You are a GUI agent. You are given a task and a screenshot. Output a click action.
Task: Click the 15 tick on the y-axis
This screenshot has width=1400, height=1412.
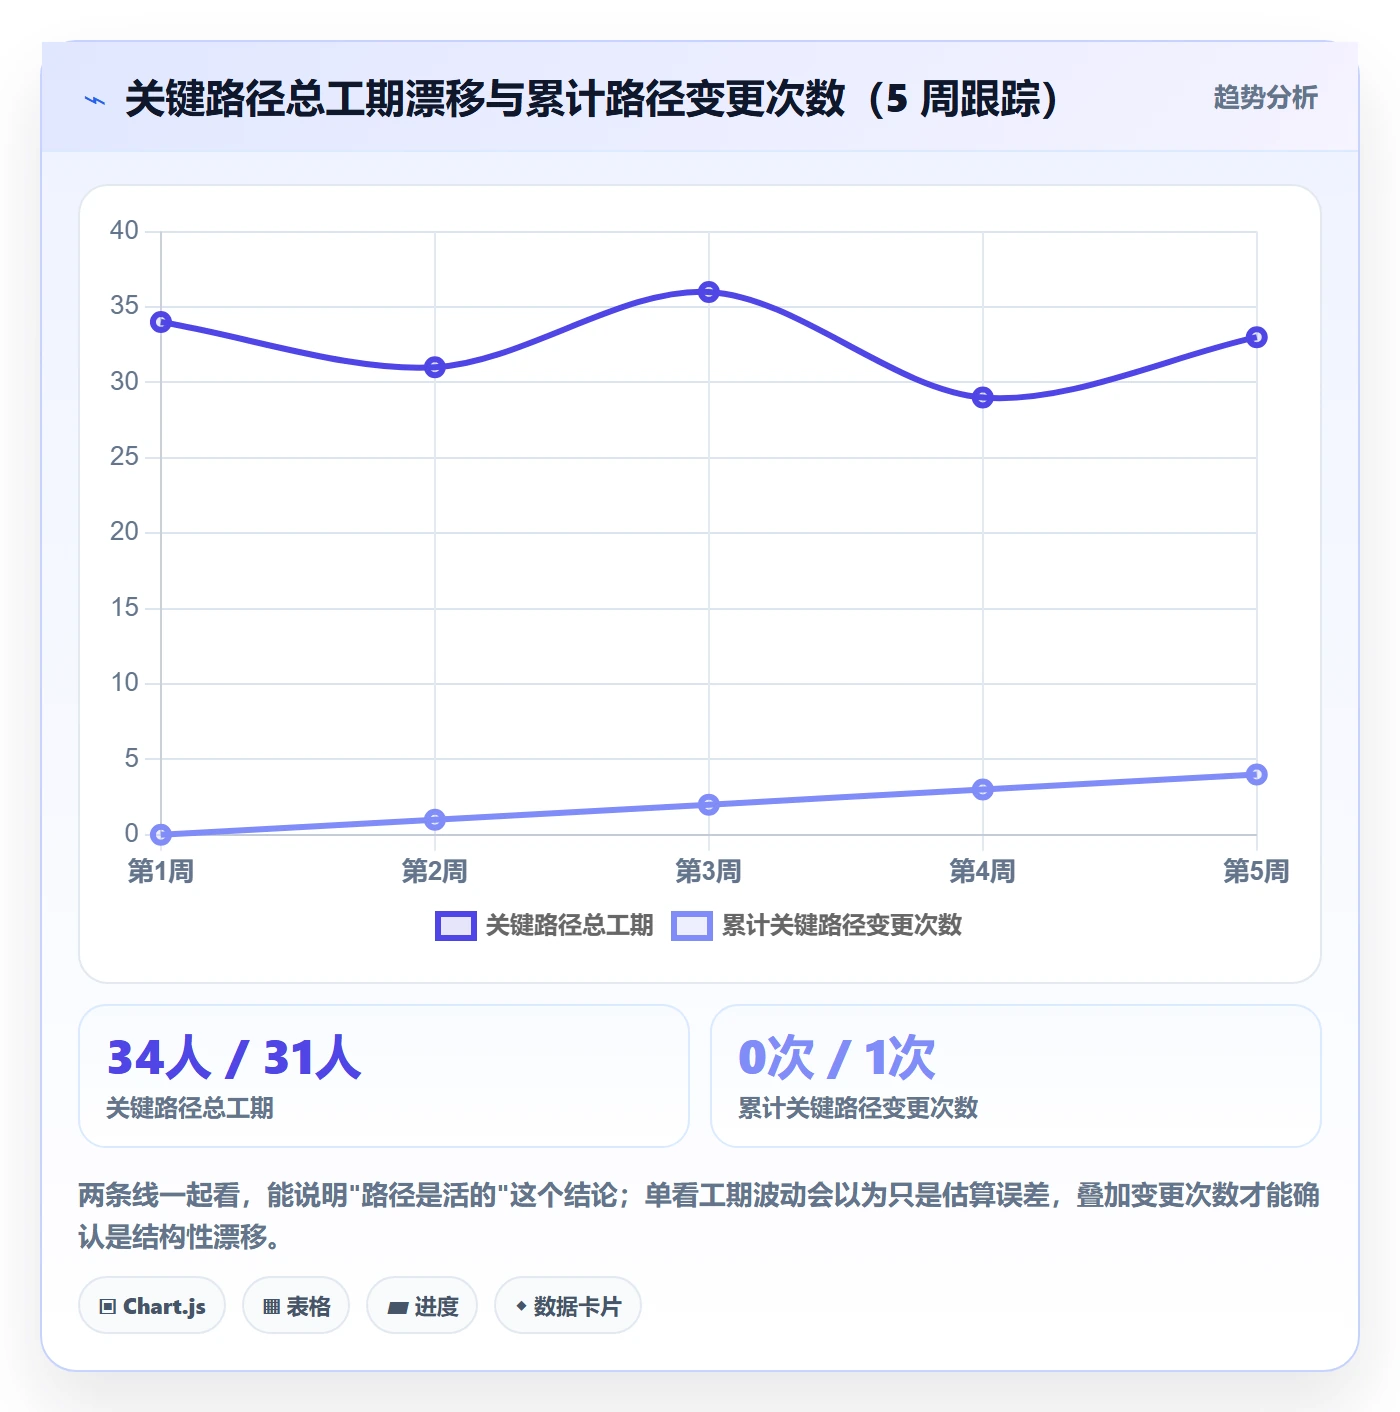tap(125, 608)
